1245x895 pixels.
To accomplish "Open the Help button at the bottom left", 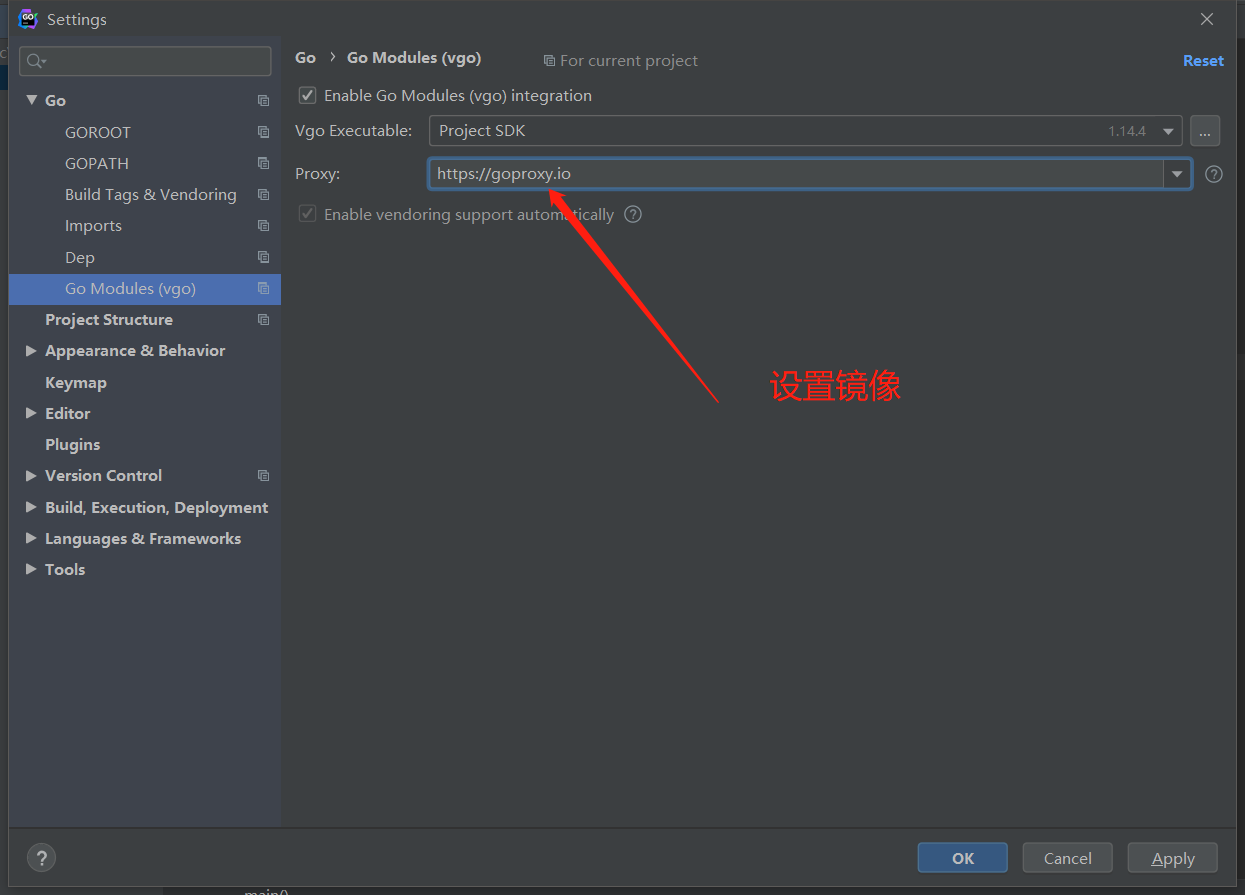I will tap(41, 858).
